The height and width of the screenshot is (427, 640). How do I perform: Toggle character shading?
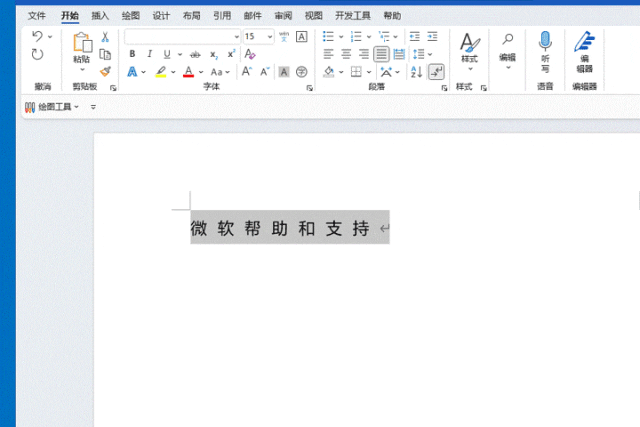click(x=284, y=72)
